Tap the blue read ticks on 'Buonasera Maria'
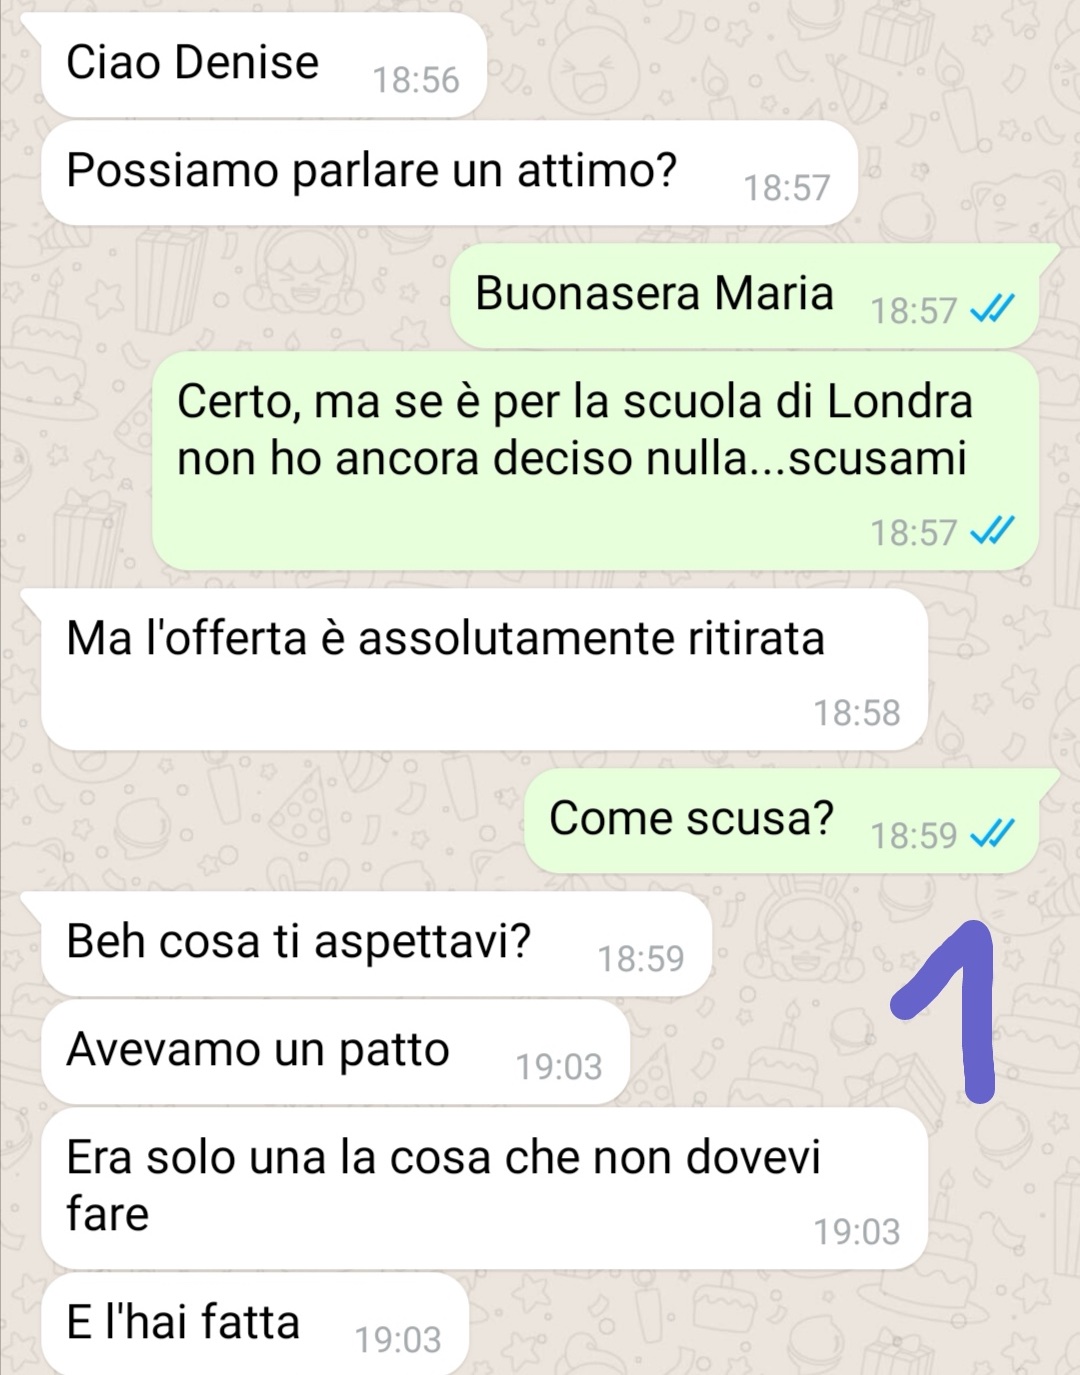This screenshot has width=1080, height=1375. click(x=993, y=310)
